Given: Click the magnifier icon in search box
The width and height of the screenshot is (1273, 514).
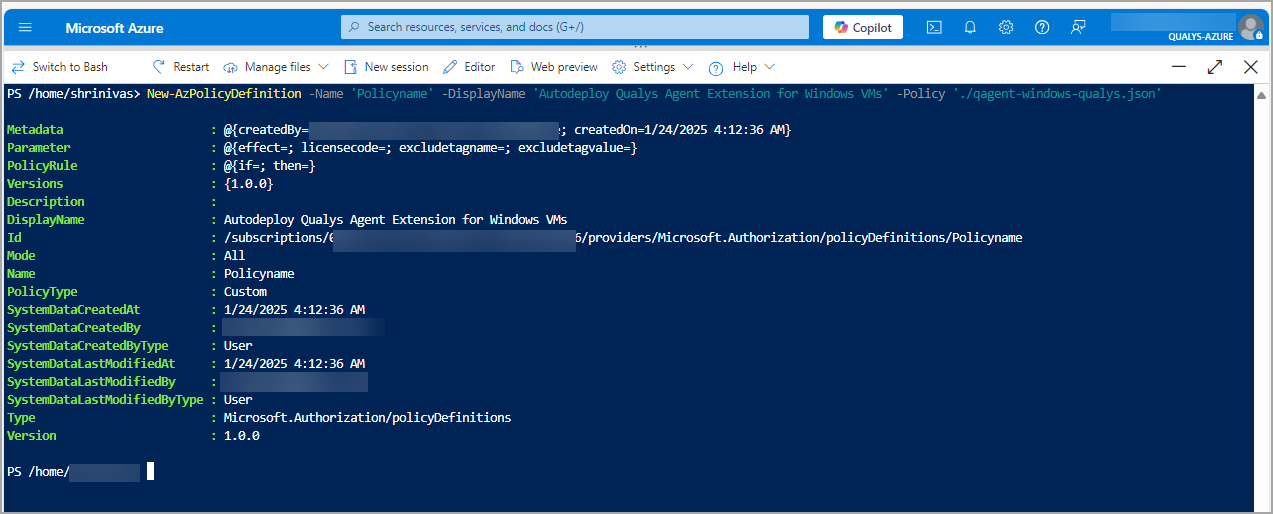Looking at the screenshot, I should (x=354, y=27).
